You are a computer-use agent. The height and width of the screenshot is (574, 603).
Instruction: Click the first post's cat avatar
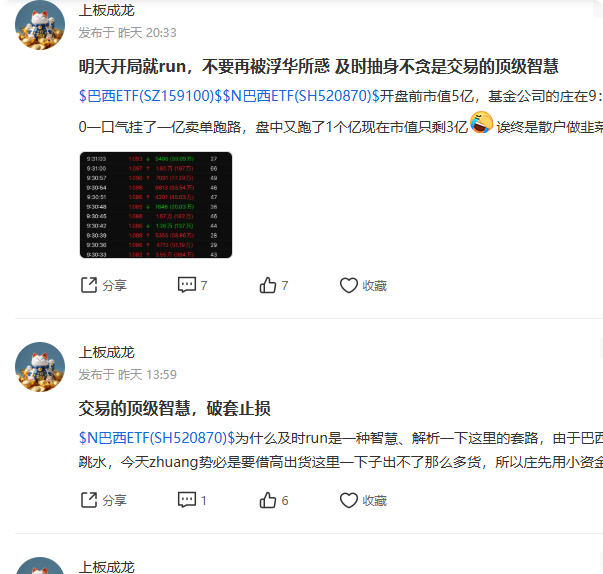[x=40, y=25]
